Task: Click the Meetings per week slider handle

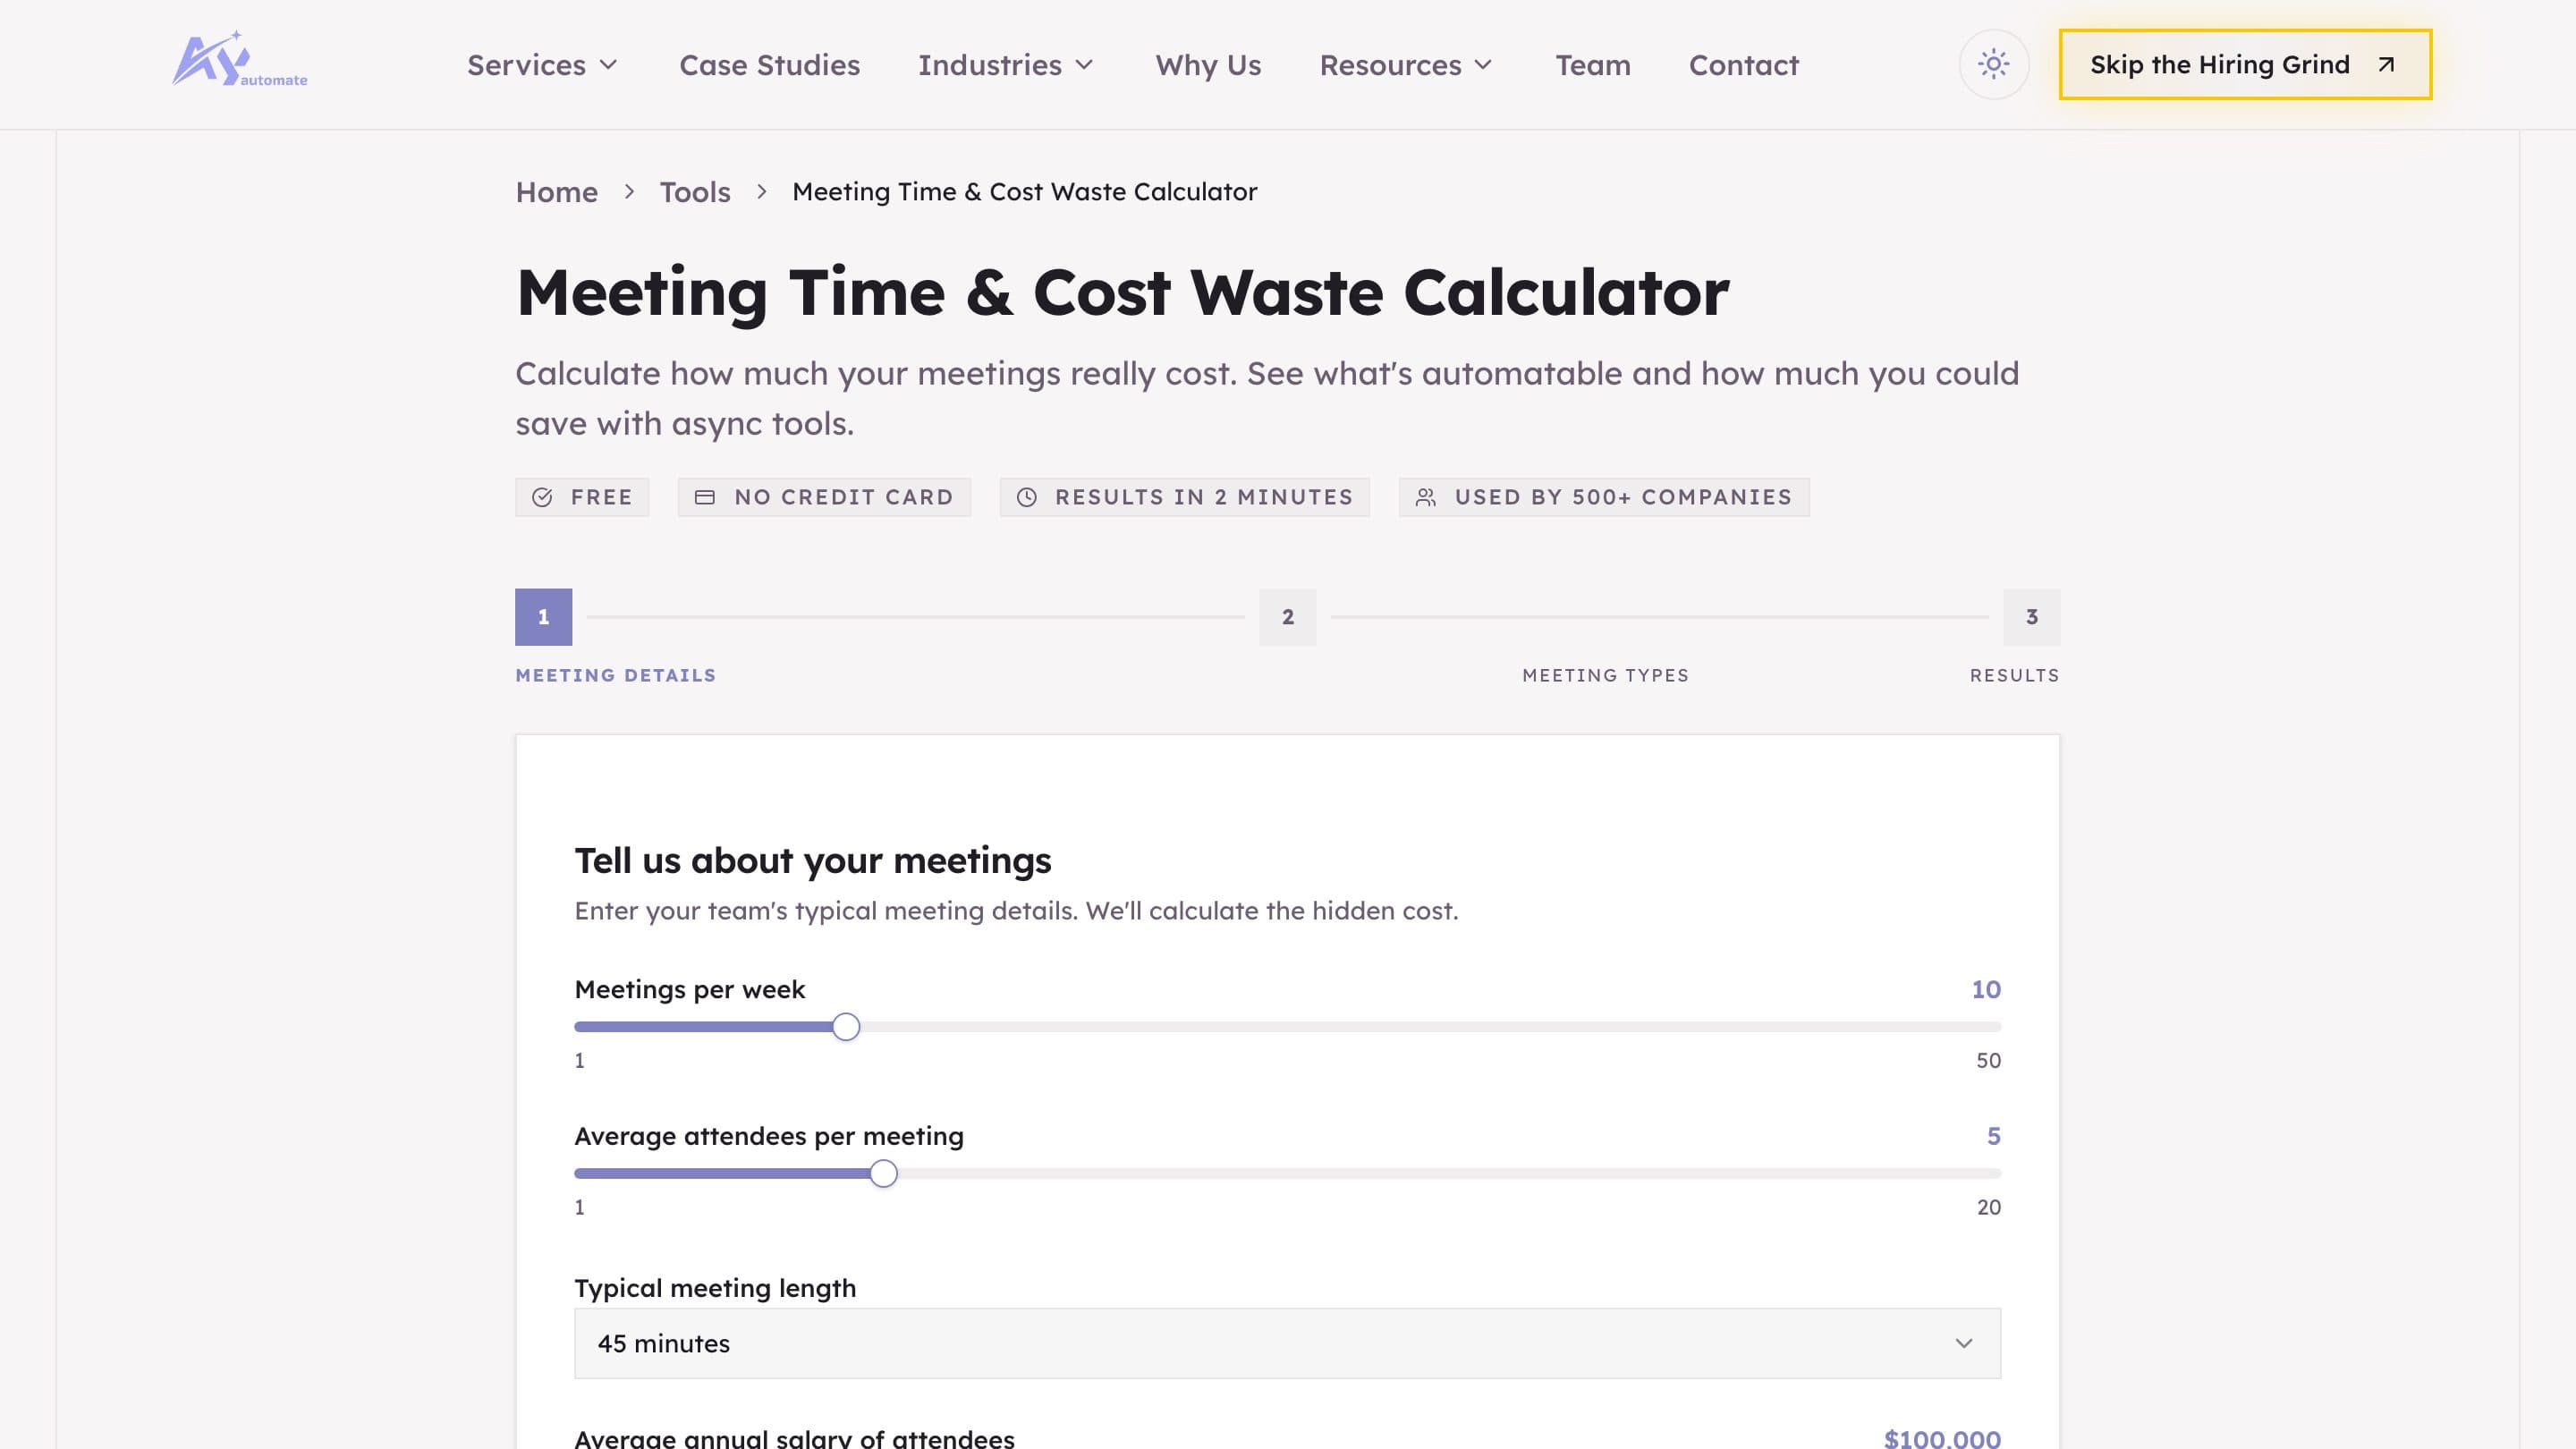Action: point(846,1027)
